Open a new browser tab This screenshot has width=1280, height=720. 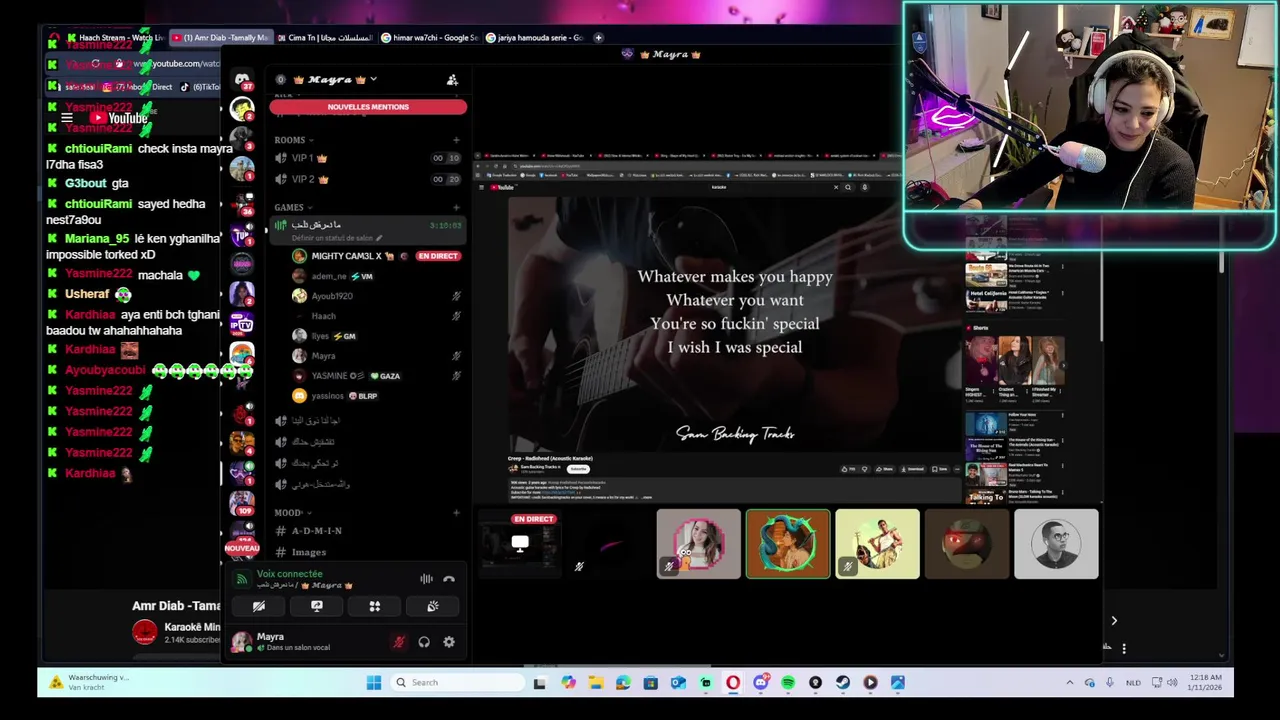pos(598,38)
